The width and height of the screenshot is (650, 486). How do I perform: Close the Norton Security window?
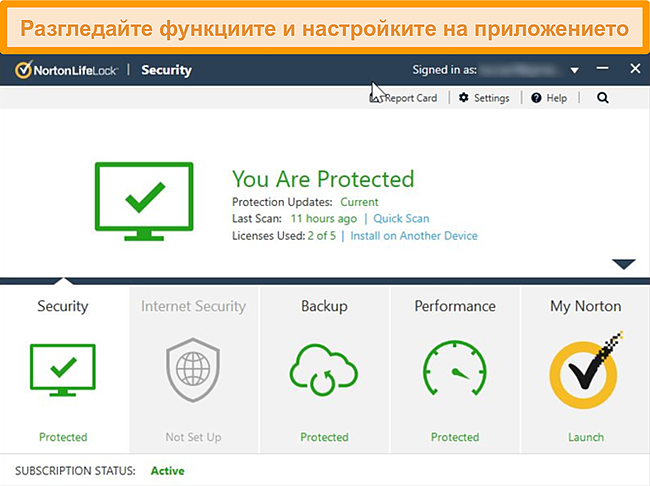(x=635, y=68)
